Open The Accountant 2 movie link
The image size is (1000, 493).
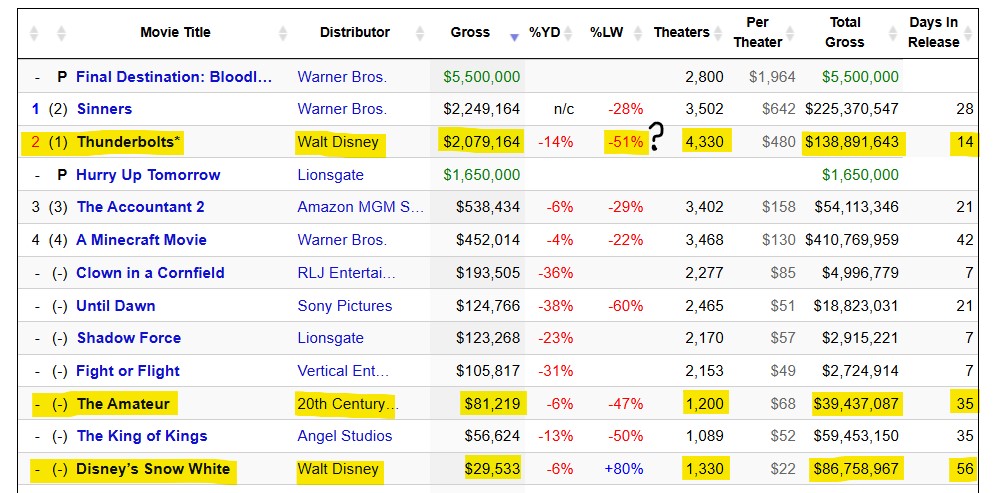pos(140,207)
